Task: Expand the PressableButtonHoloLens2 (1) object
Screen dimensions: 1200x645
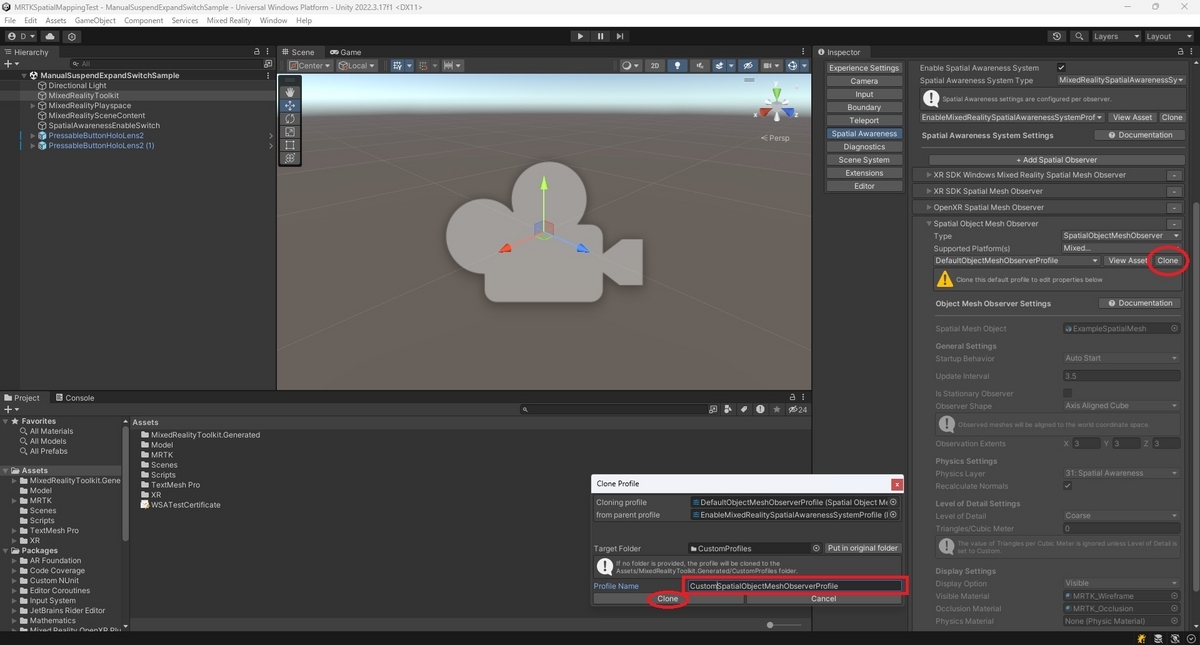Action: (x=33, y=146)
